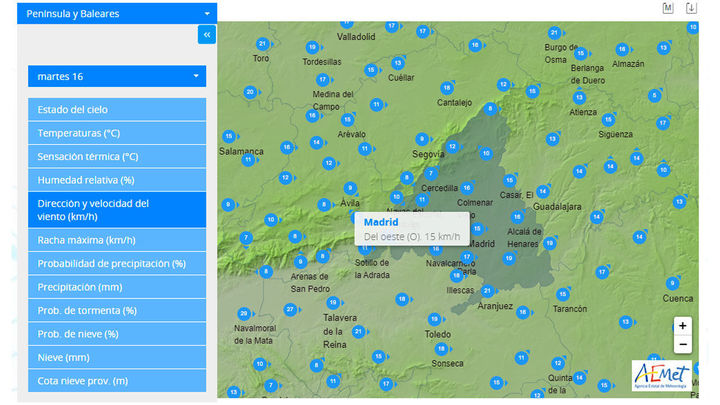Show Sensación térmica (°C) on the map
The height and width of the screenshot is (405, 720).
point(117,156)
